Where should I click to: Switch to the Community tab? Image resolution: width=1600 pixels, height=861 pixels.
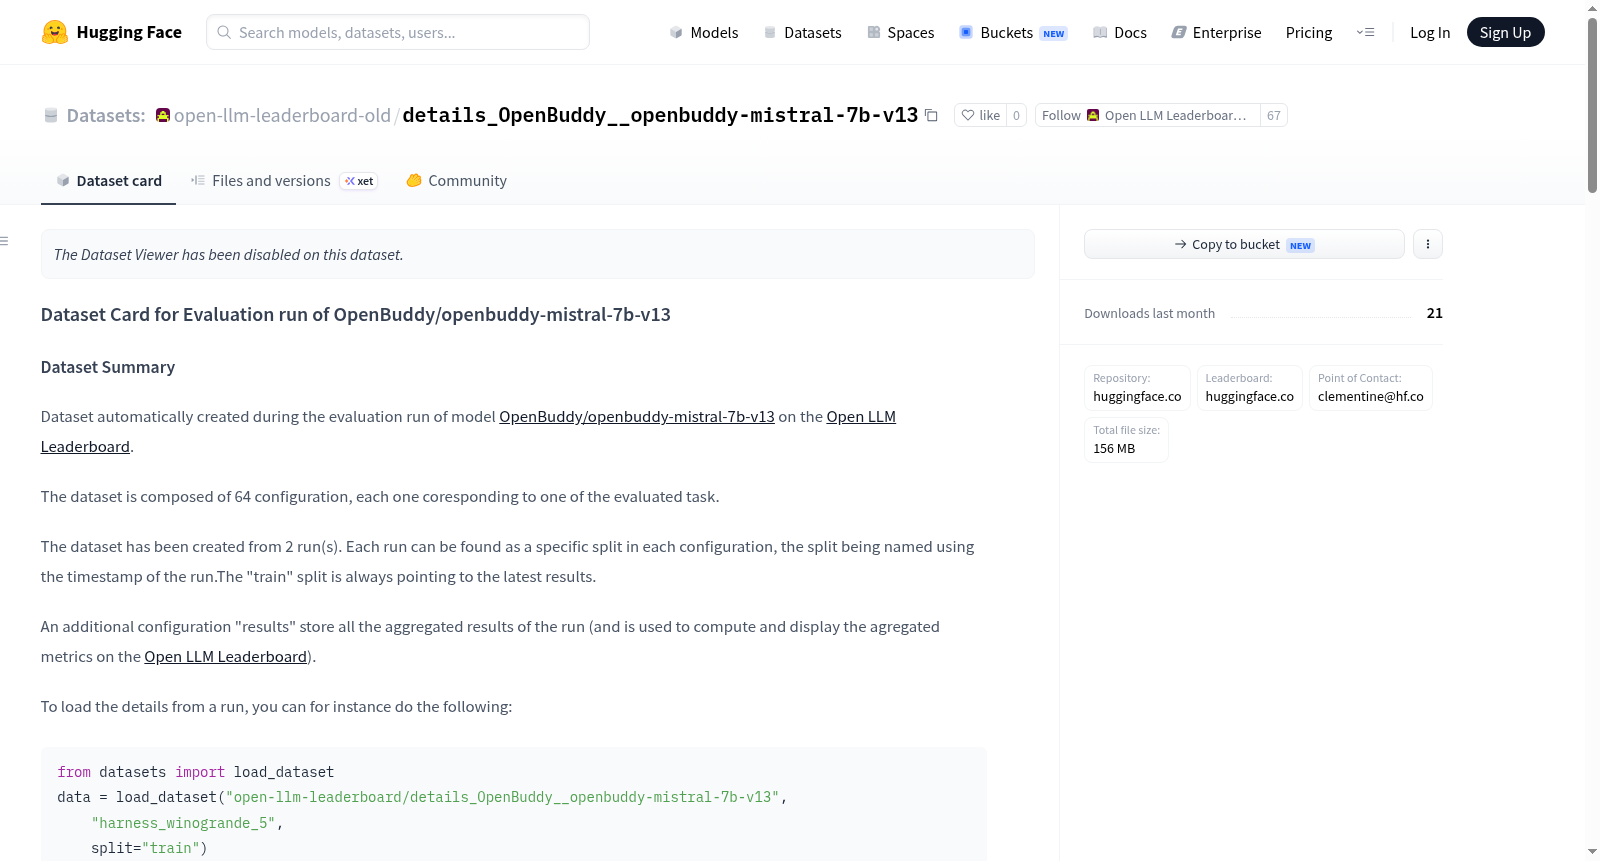pyautogui.click(x=457, y=181)
